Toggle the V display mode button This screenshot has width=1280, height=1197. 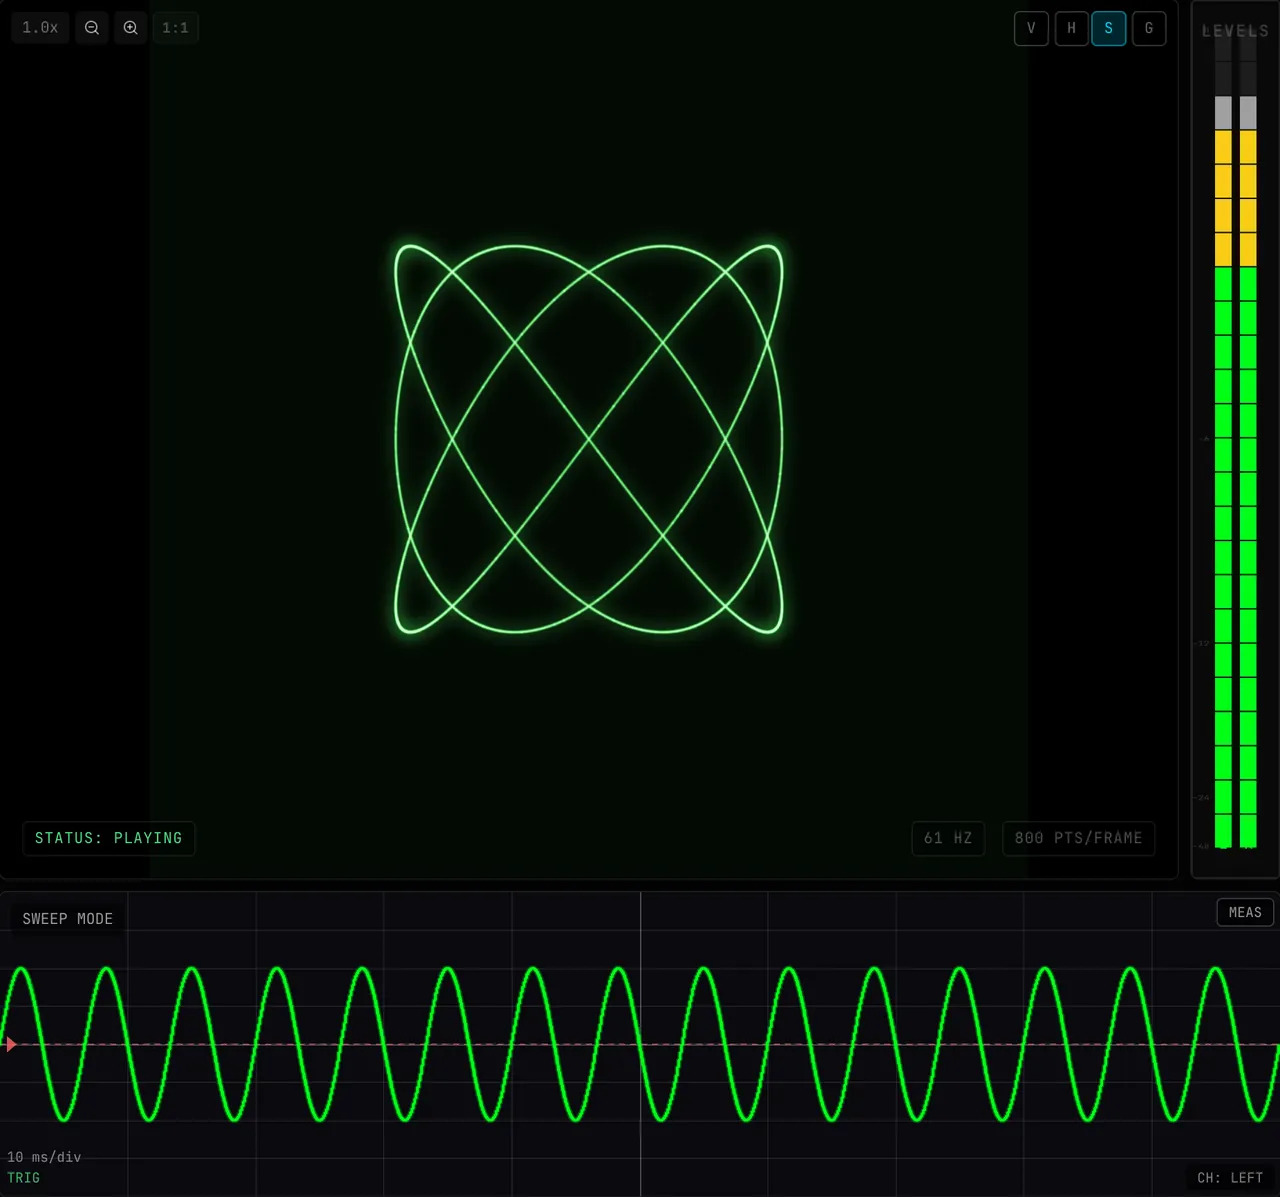(x=1031, y=28)
